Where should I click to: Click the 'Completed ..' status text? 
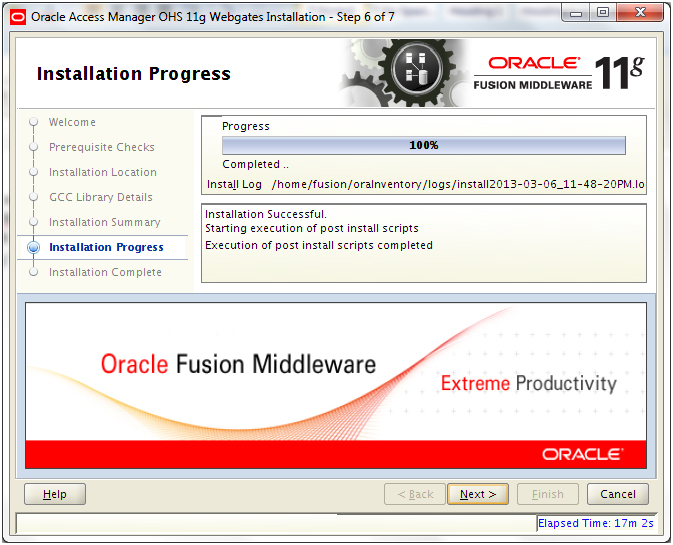pos(255,164)
